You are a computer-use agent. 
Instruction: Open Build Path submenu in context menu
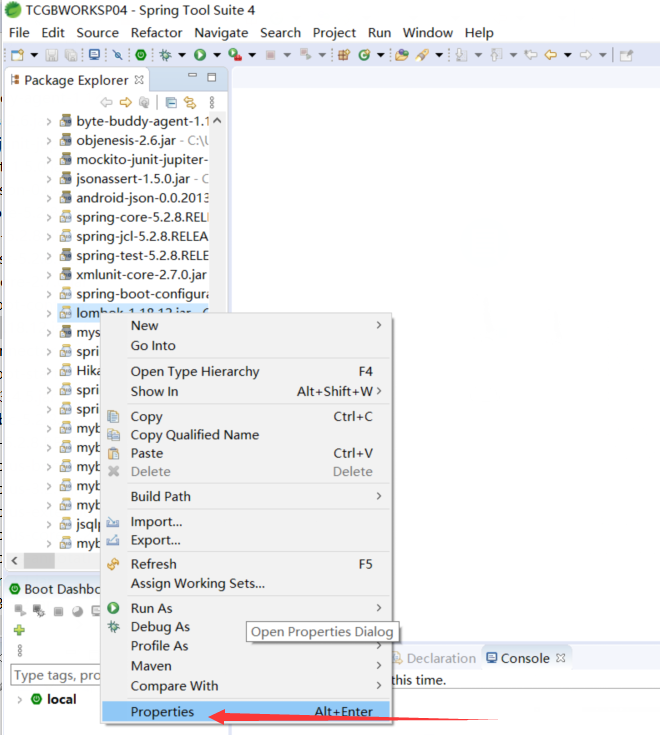(x=246, y=496)
